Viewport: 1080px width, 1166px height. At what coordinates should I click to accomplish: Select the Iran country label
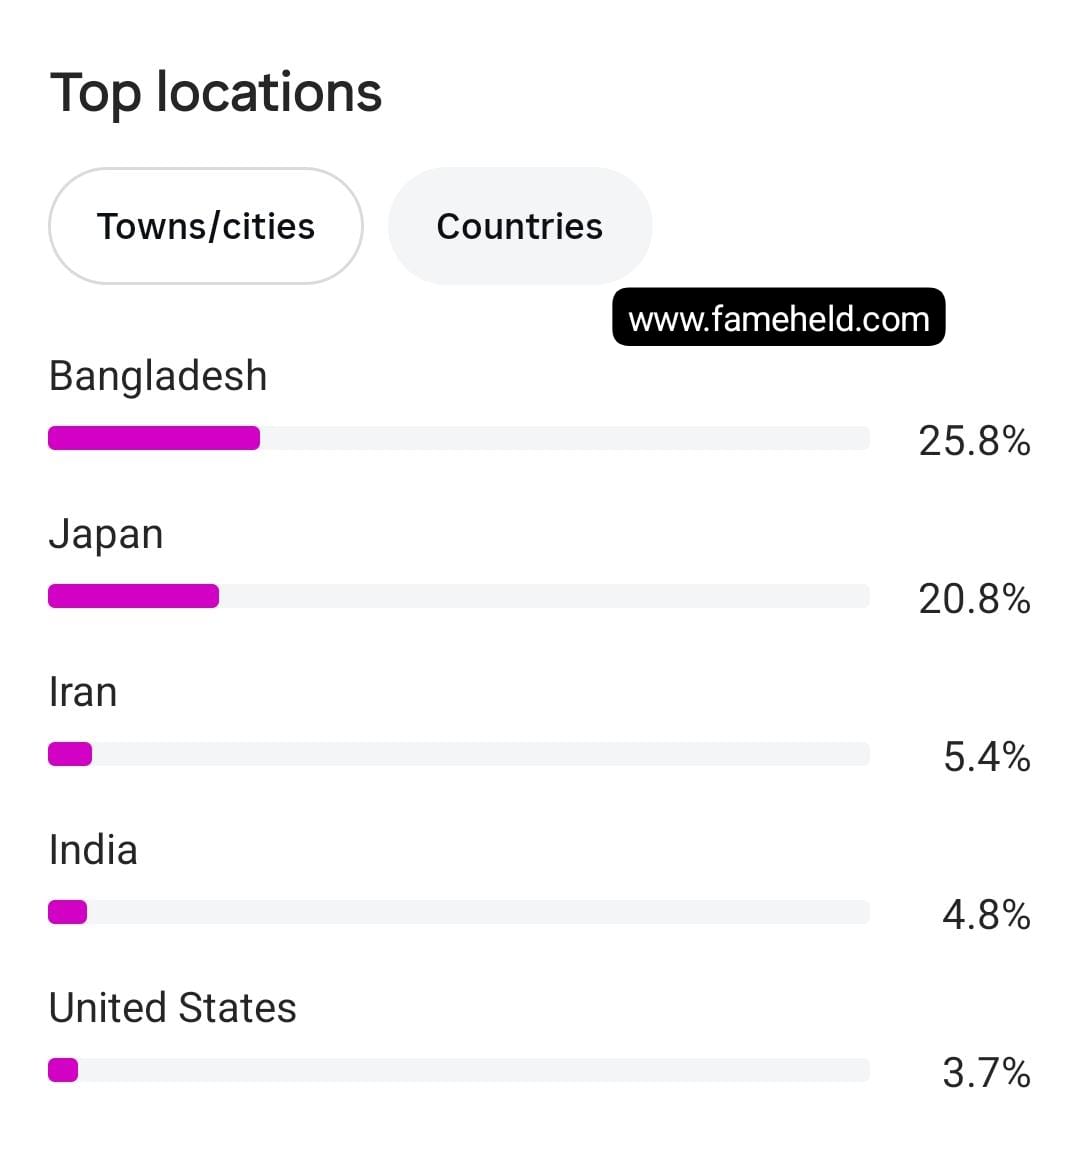pos(83,692)
